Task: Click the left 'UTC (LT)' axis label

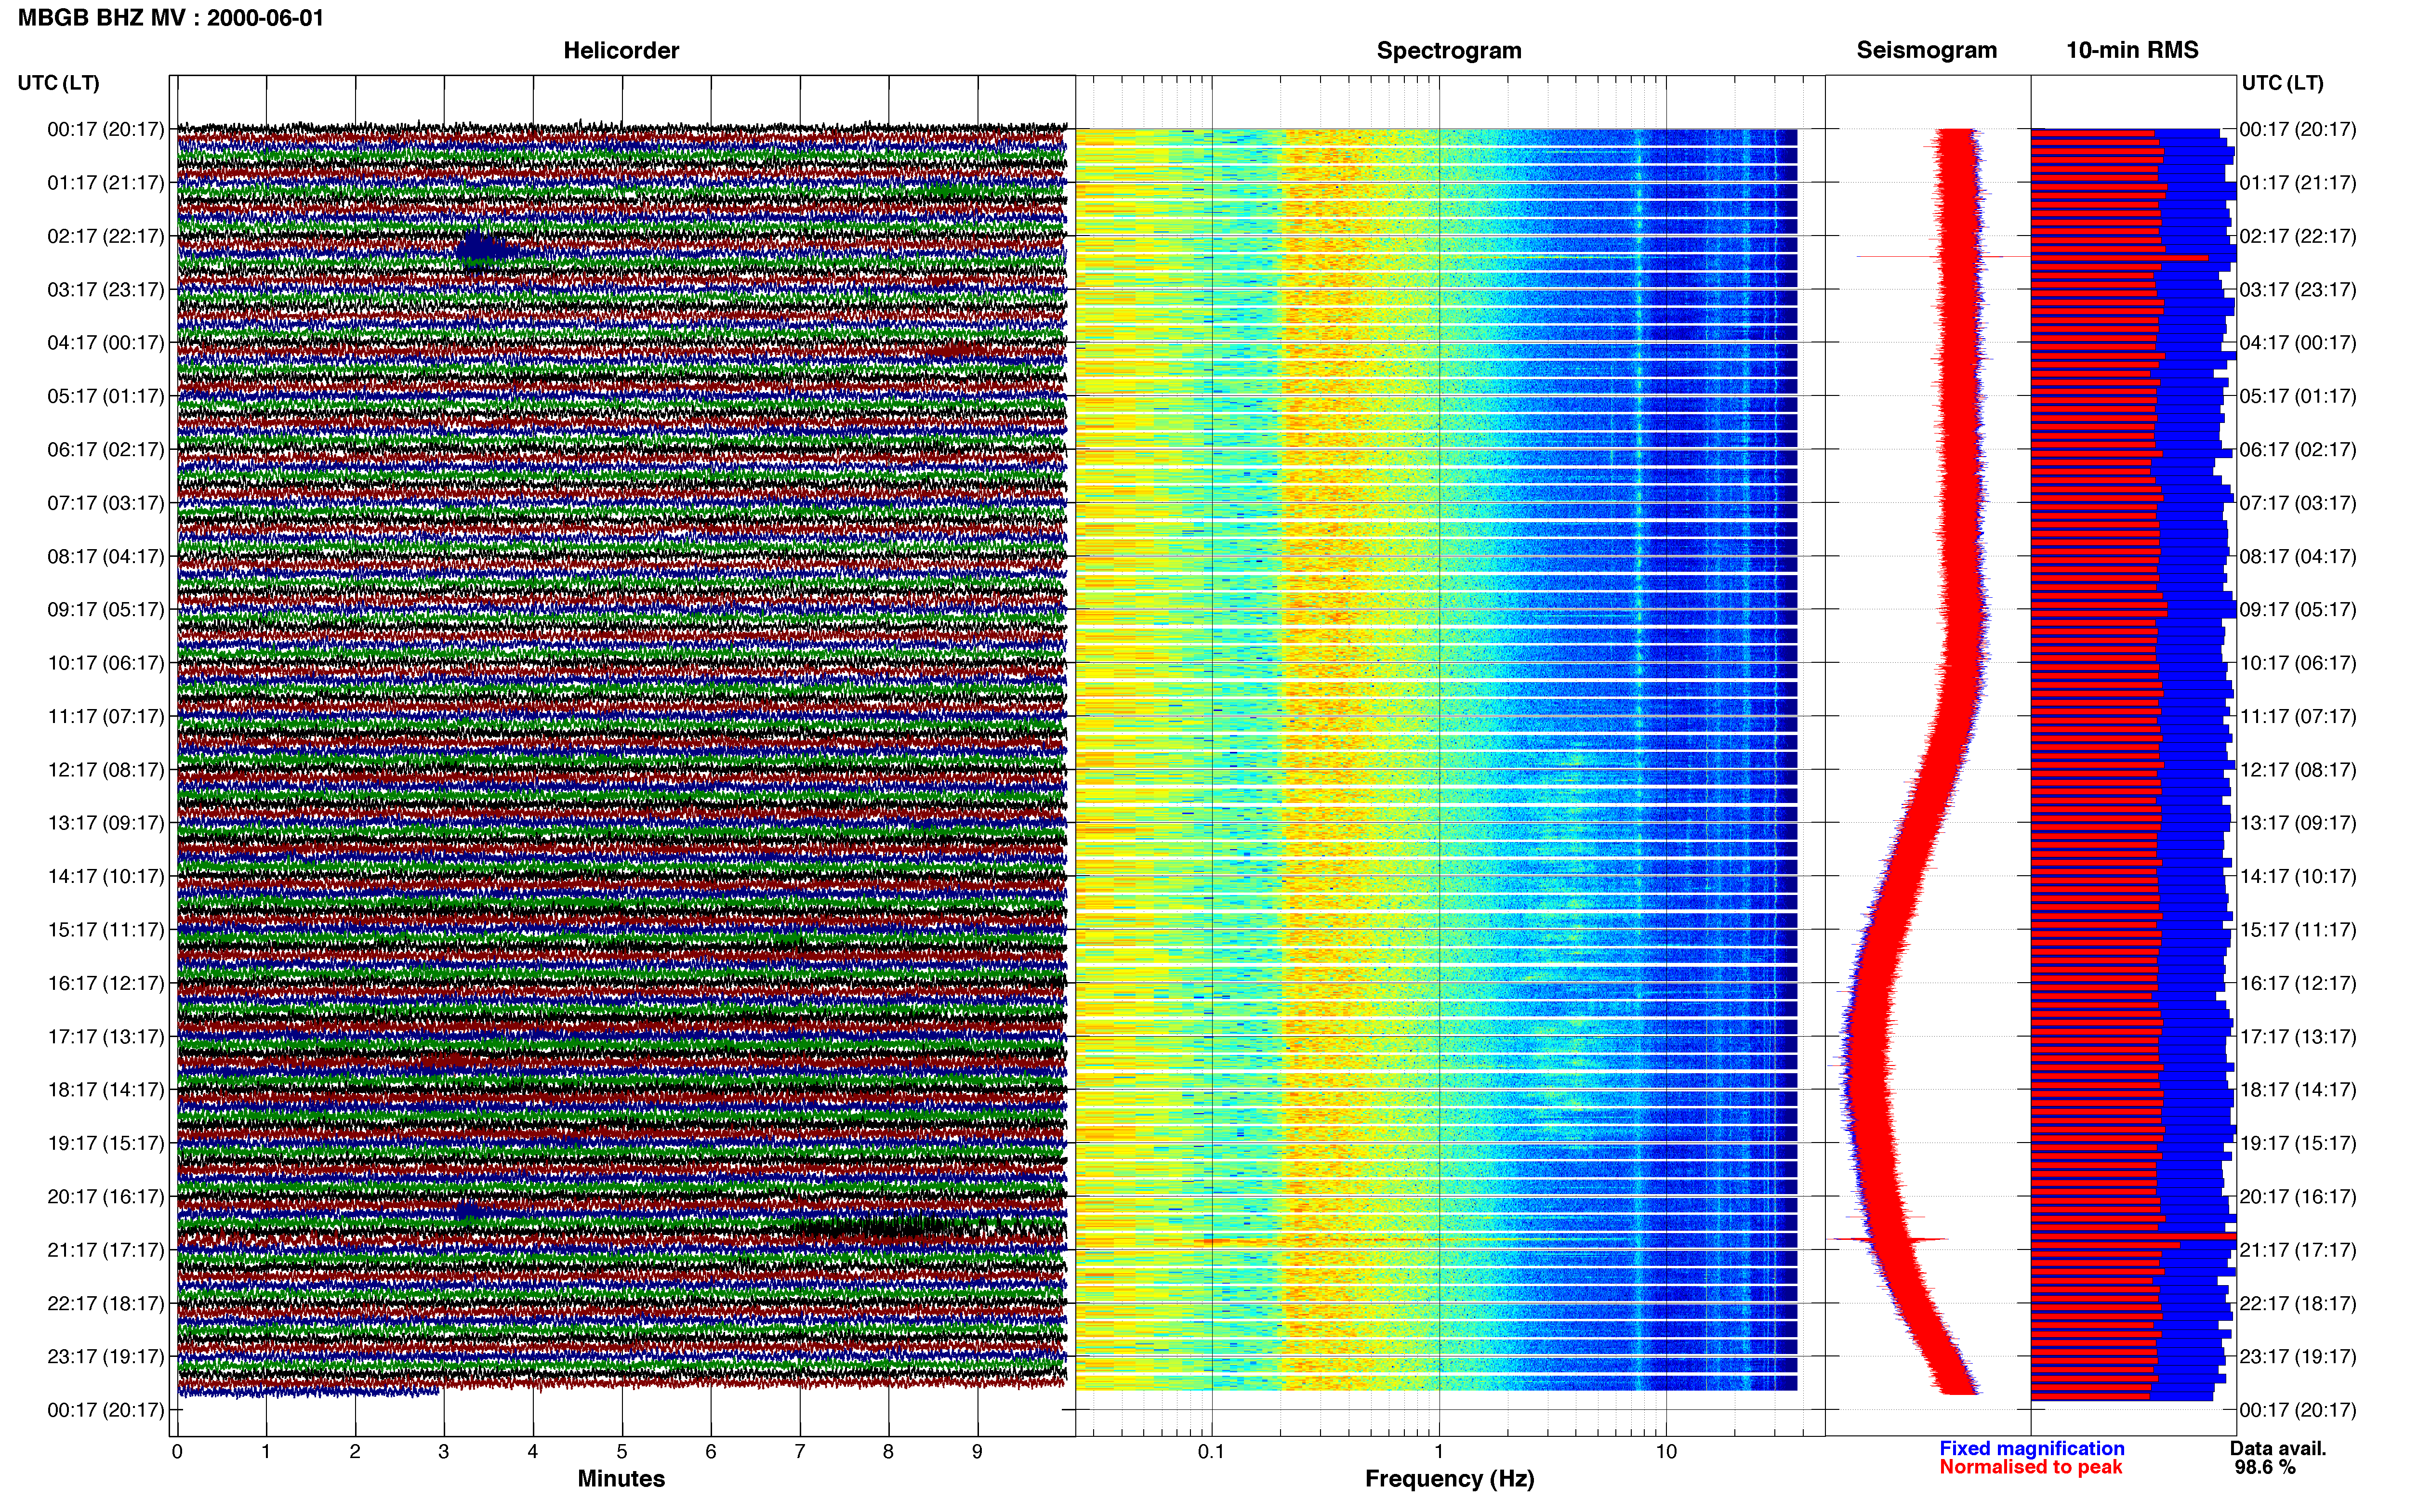Action: click(x=58, y=83)
